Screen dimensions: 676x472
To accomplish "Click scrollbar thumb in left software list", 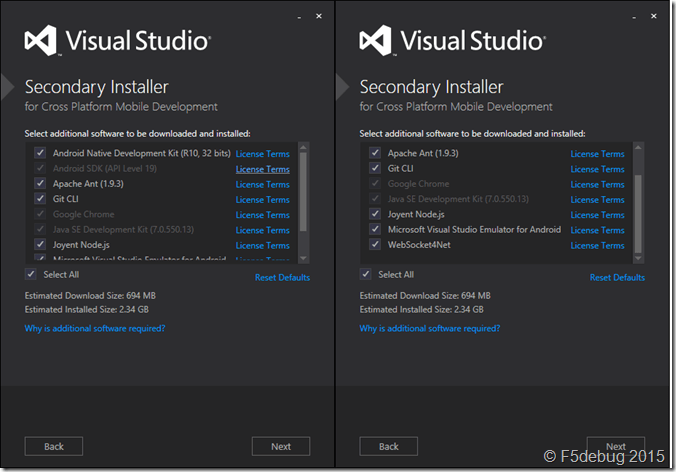I will [303, 192].
